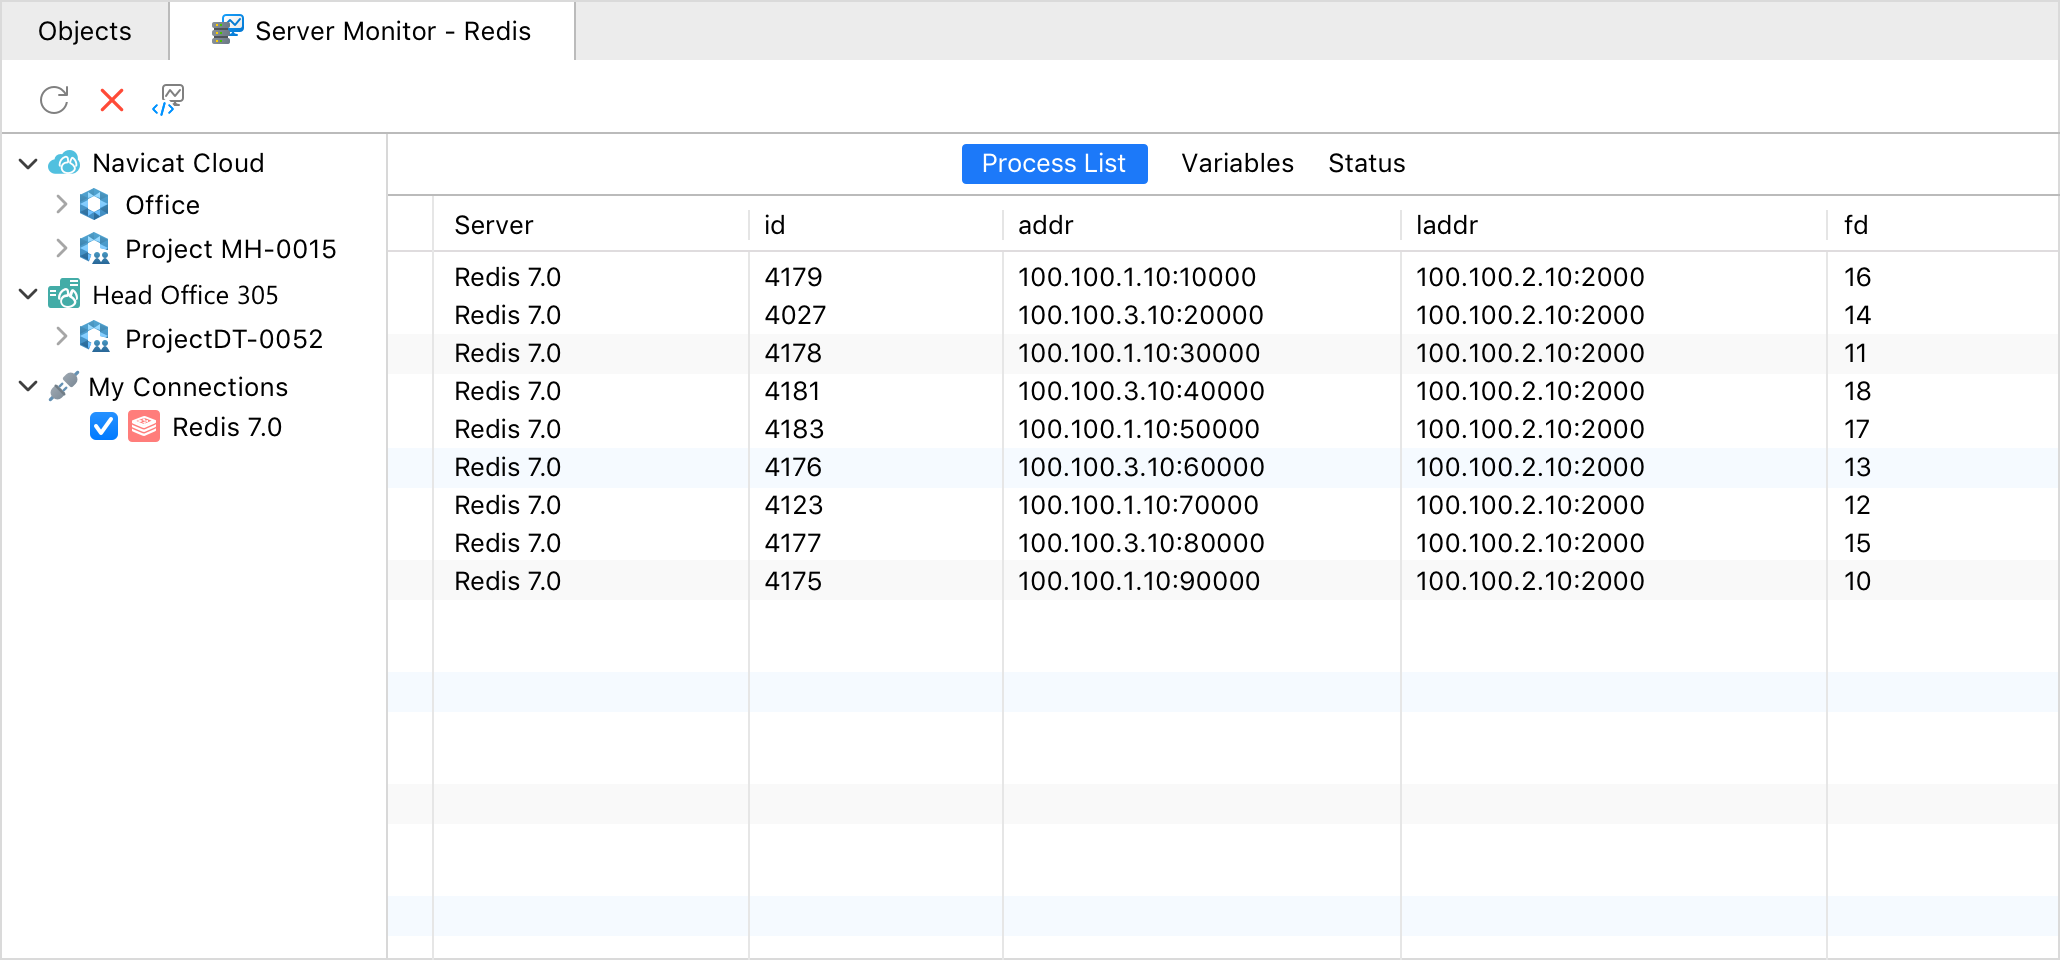Click address 100.100.1.10:90000
Image resolution: width=2060 pixels, height=960 pixels.
click(x=1139, y=581)
